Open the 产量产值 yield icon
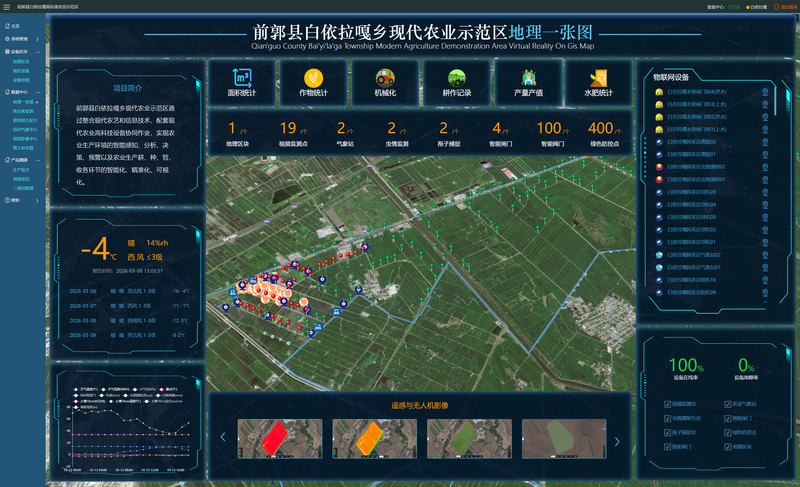800x487 pixels. [528, 78]
